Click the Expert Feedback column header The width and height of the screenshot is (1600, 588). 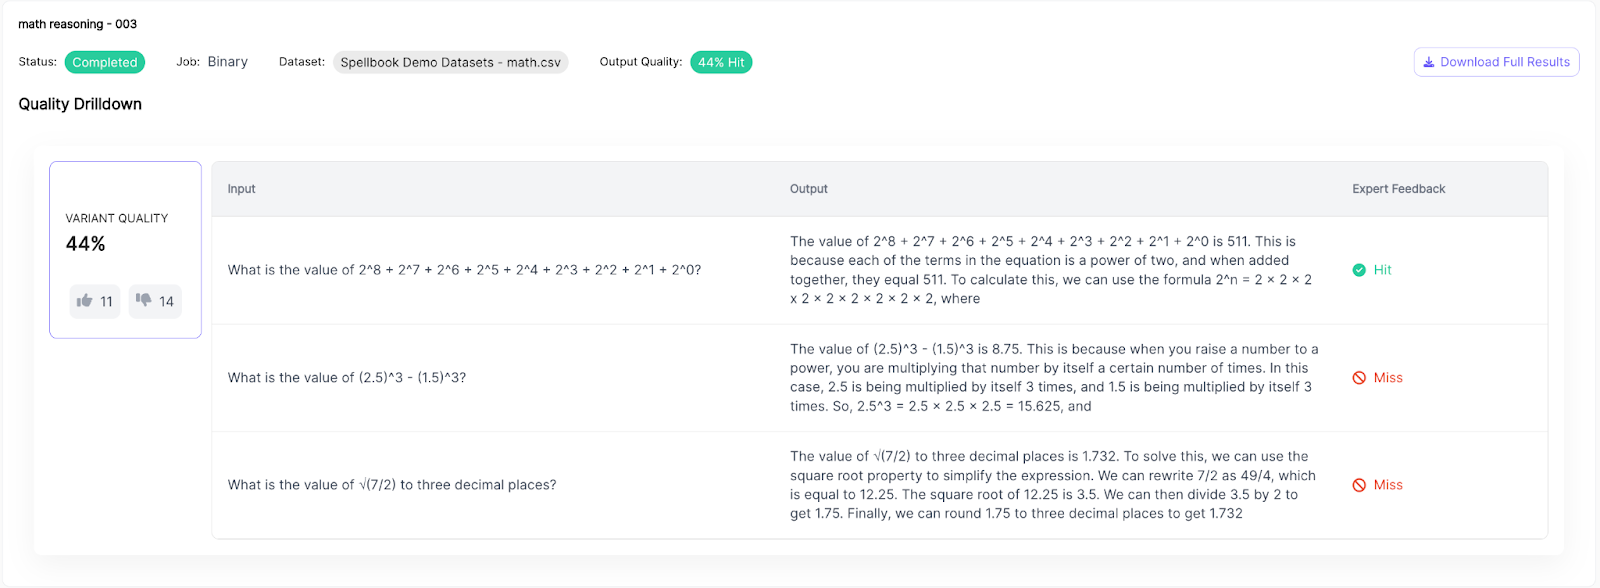(1399, 189)
